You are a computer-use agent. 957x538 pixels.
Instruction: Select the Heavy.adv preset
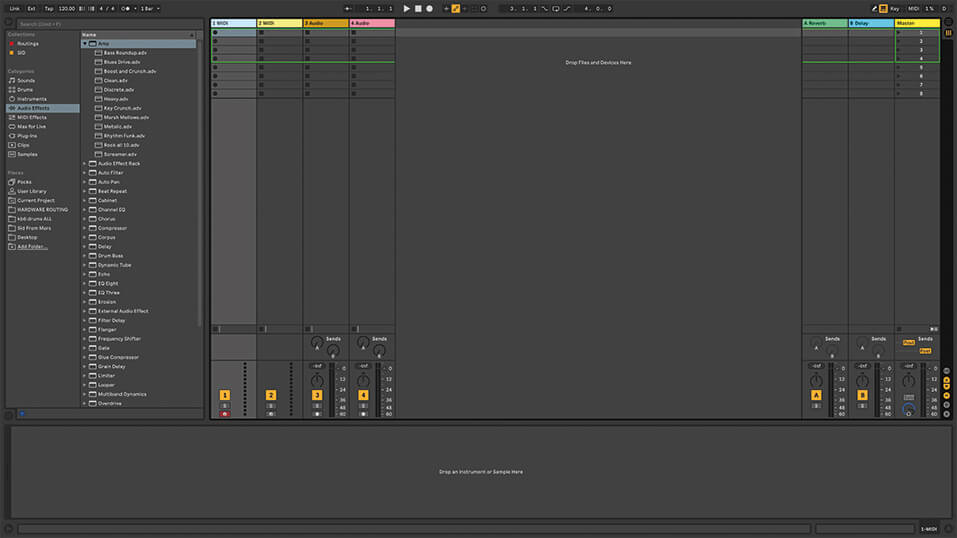(x=115, y=99)
